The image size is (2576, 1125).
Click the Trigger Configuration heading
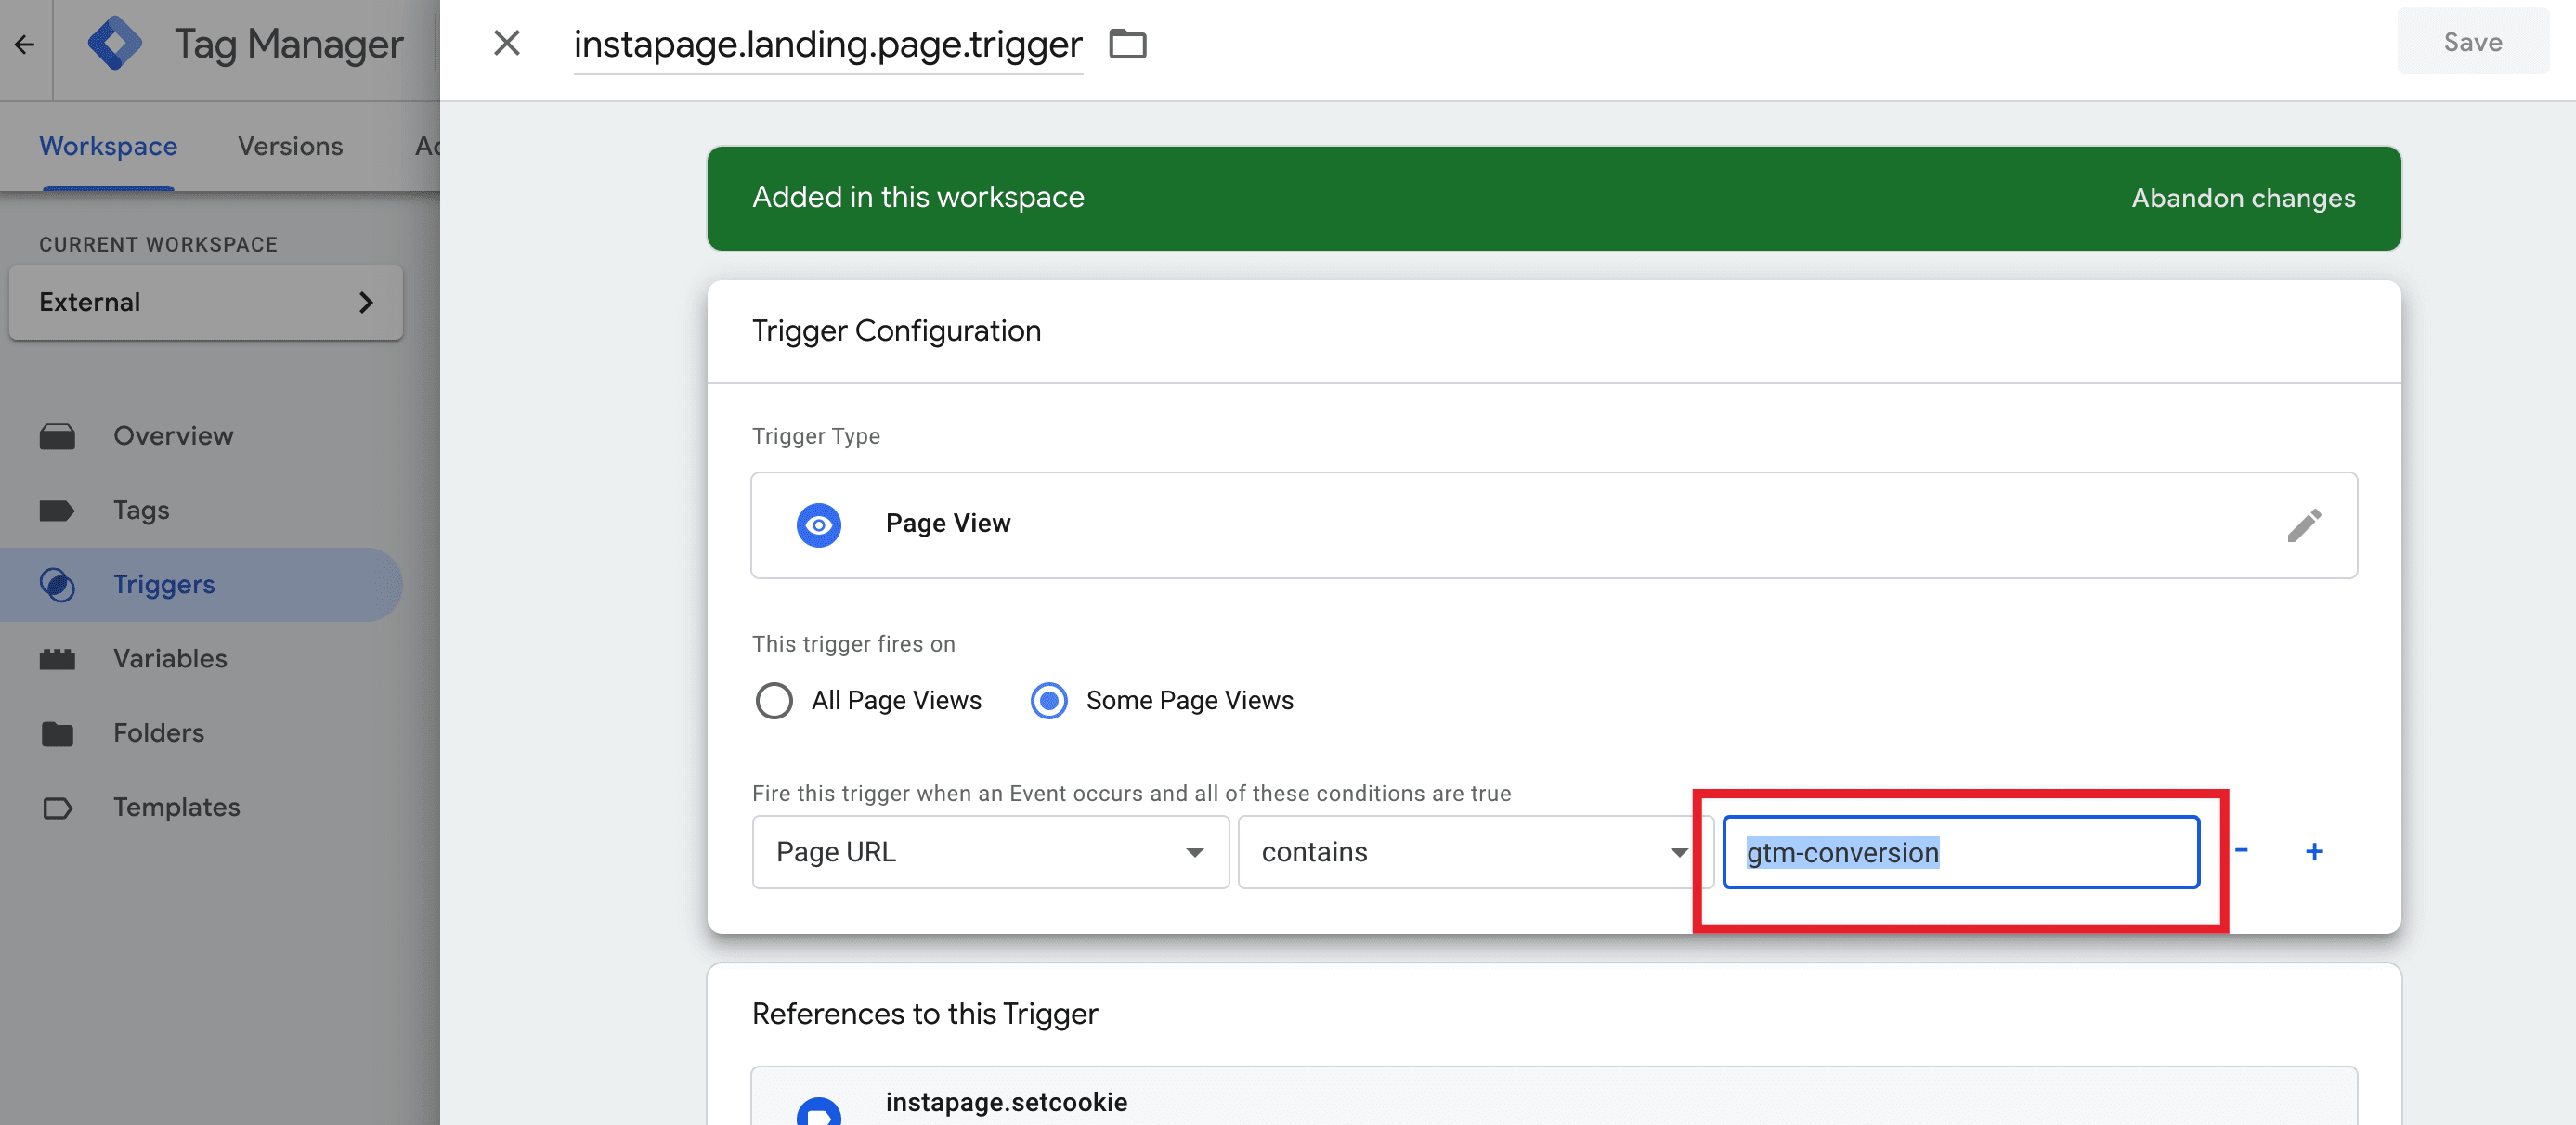pos(896,331)
